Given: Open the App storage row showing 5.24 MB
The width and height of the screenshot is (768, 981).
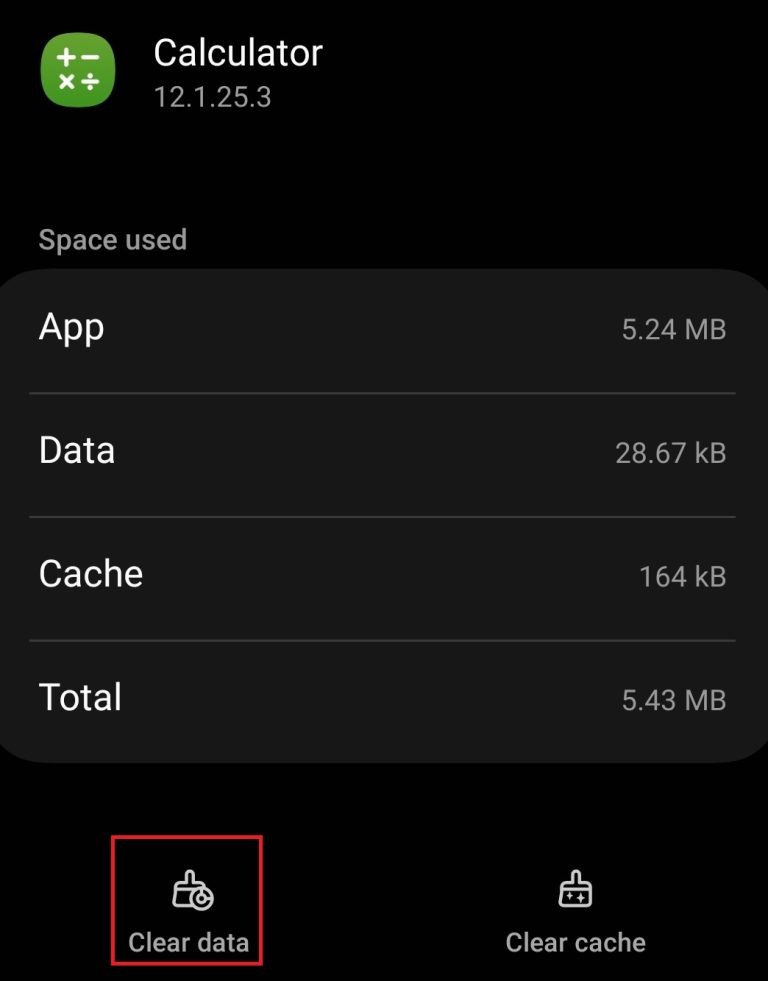Looking at the screenshot, I should coord(384,328).
